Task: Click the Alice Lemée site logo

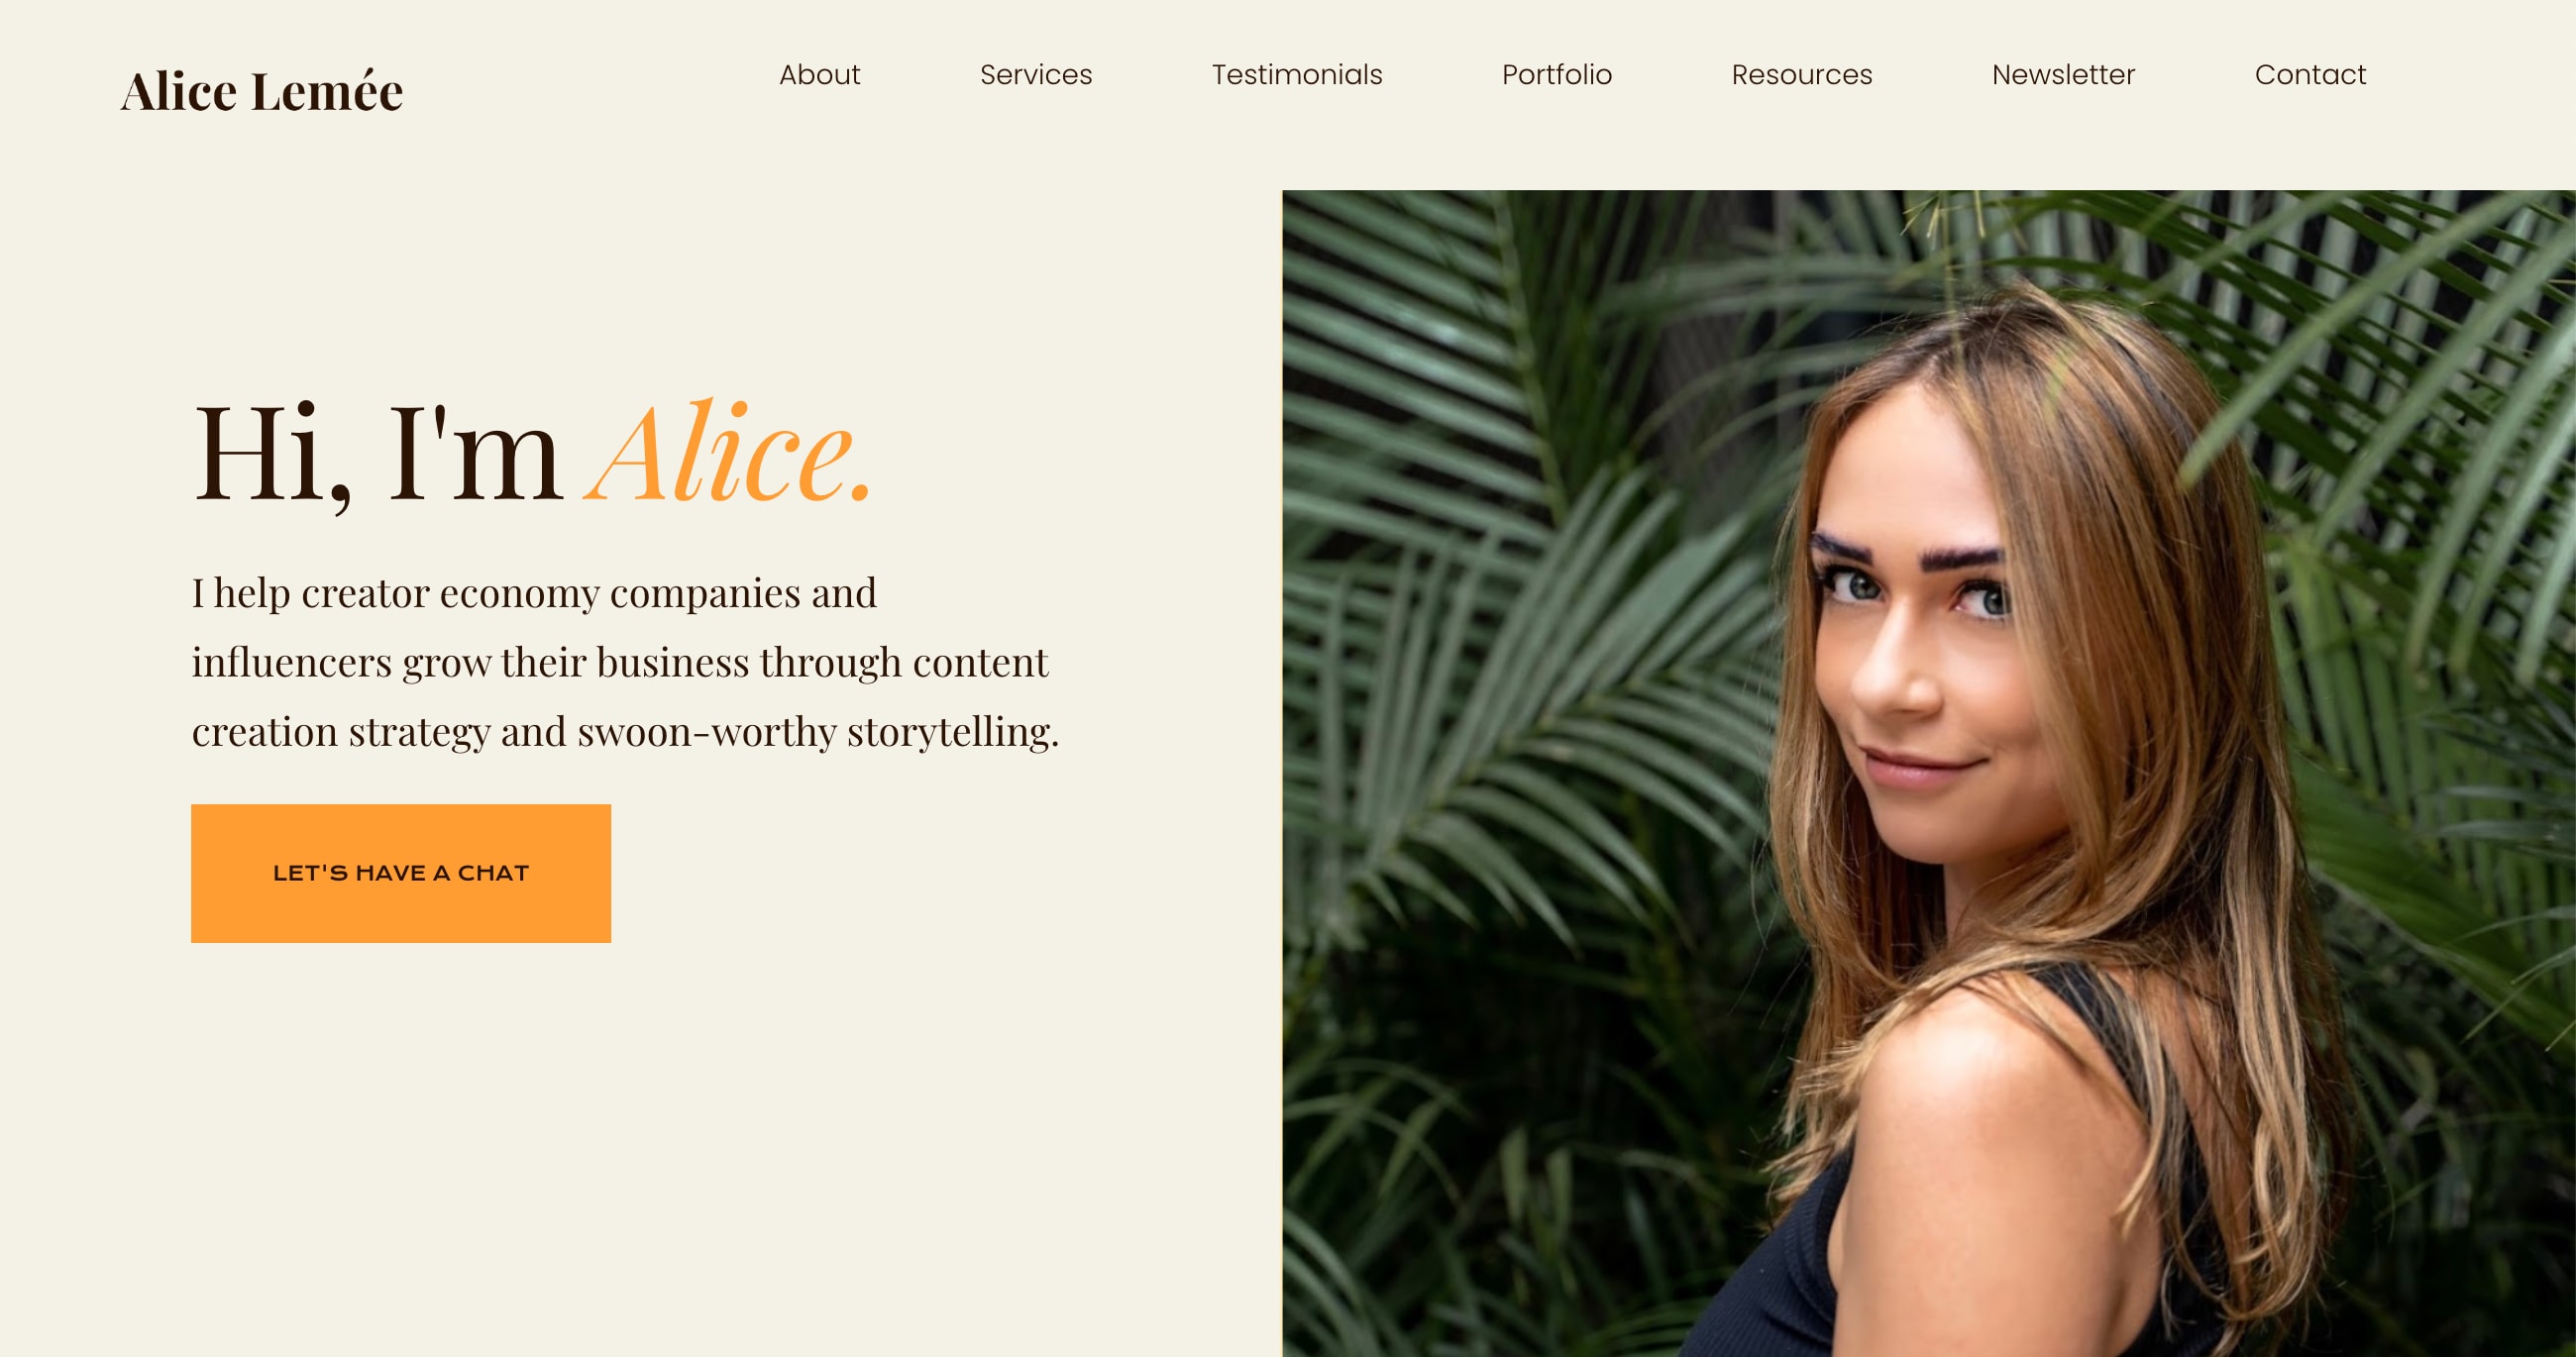Action: [x=262, y=91]
